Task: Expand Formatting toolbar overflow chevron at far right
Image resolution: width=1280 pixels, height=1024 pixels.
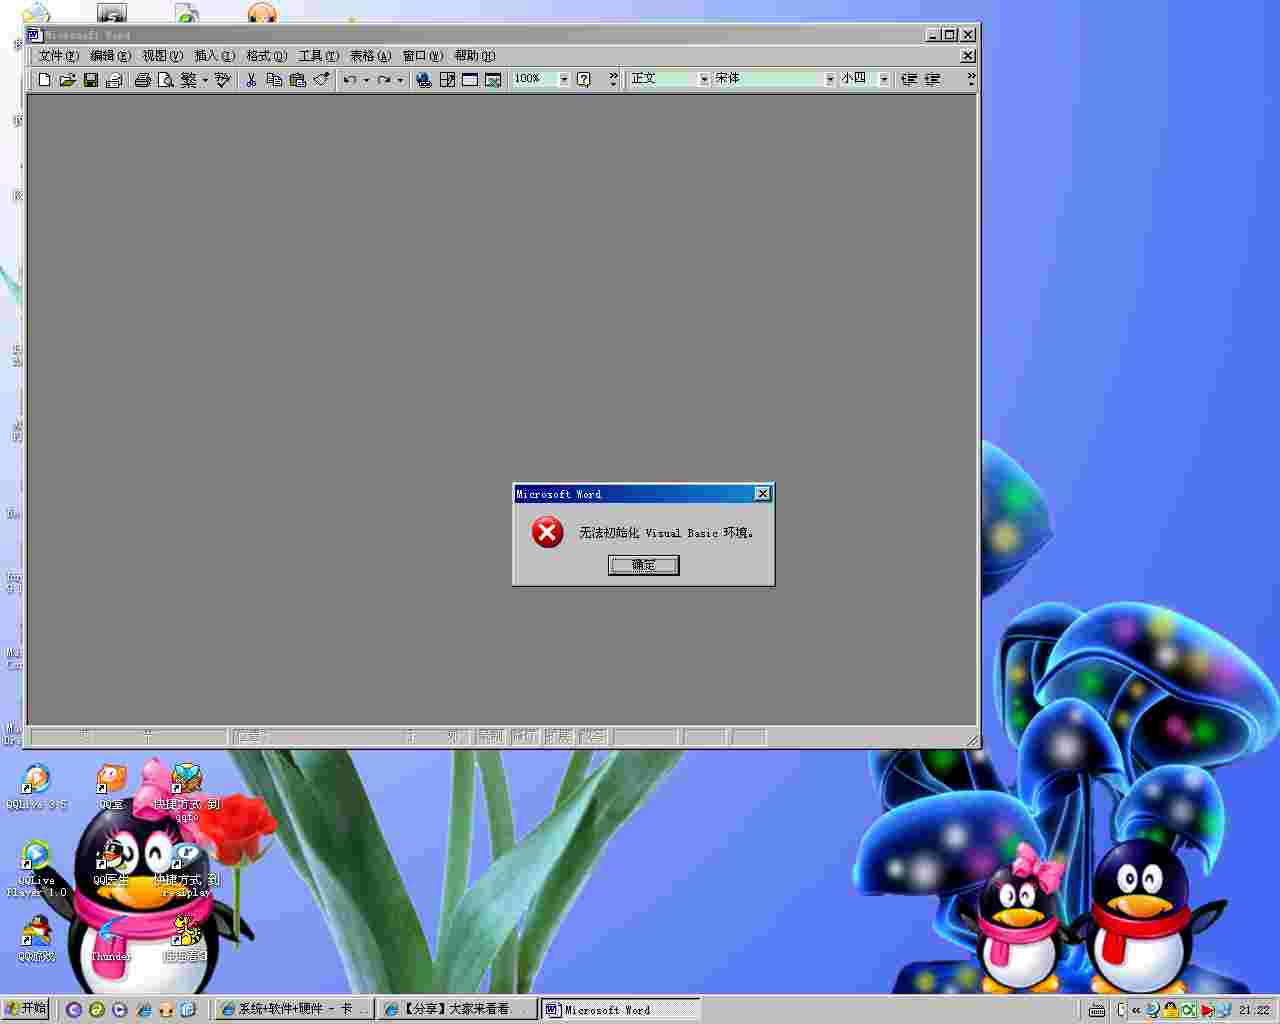Action: [970, 79]
